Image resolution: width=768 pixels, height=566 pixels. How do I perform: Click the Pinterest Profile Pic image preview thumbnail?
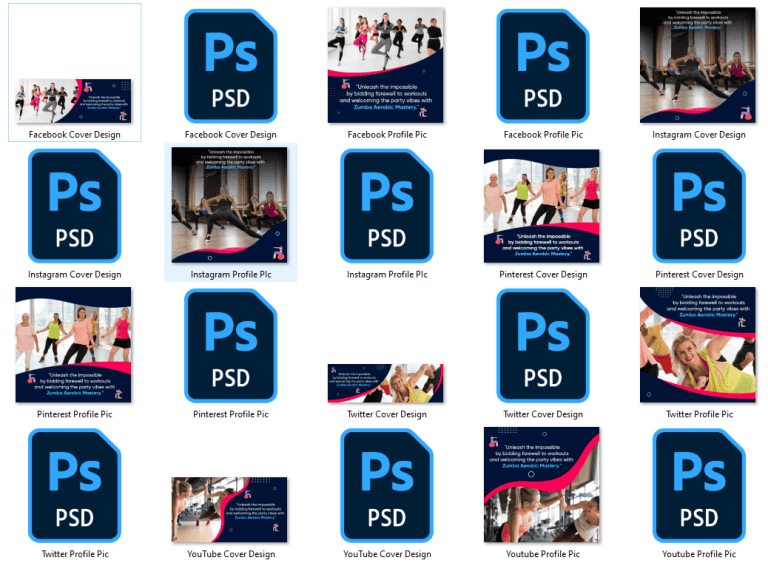pos(73,345)
